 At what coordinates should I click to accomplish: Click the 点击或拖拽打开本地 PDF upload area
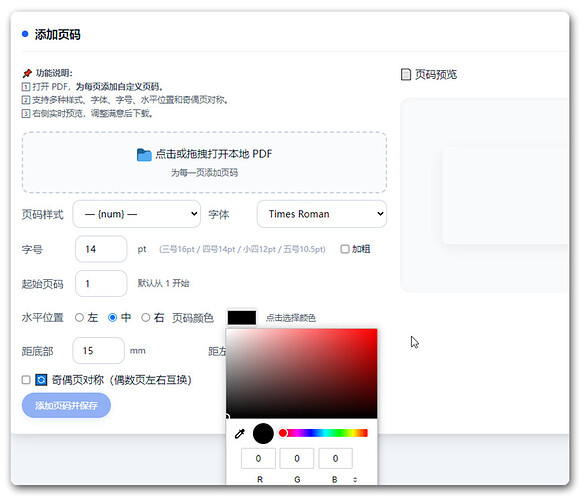[204, 162]
